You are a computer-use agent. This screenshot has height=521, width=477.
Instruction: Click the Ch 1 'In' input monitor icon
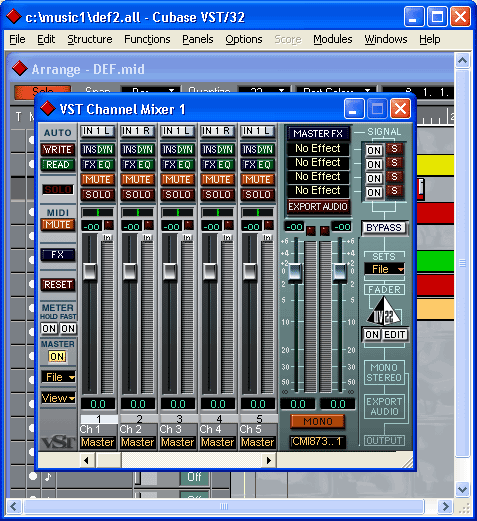pyautogui.click(x=107, y=237)
